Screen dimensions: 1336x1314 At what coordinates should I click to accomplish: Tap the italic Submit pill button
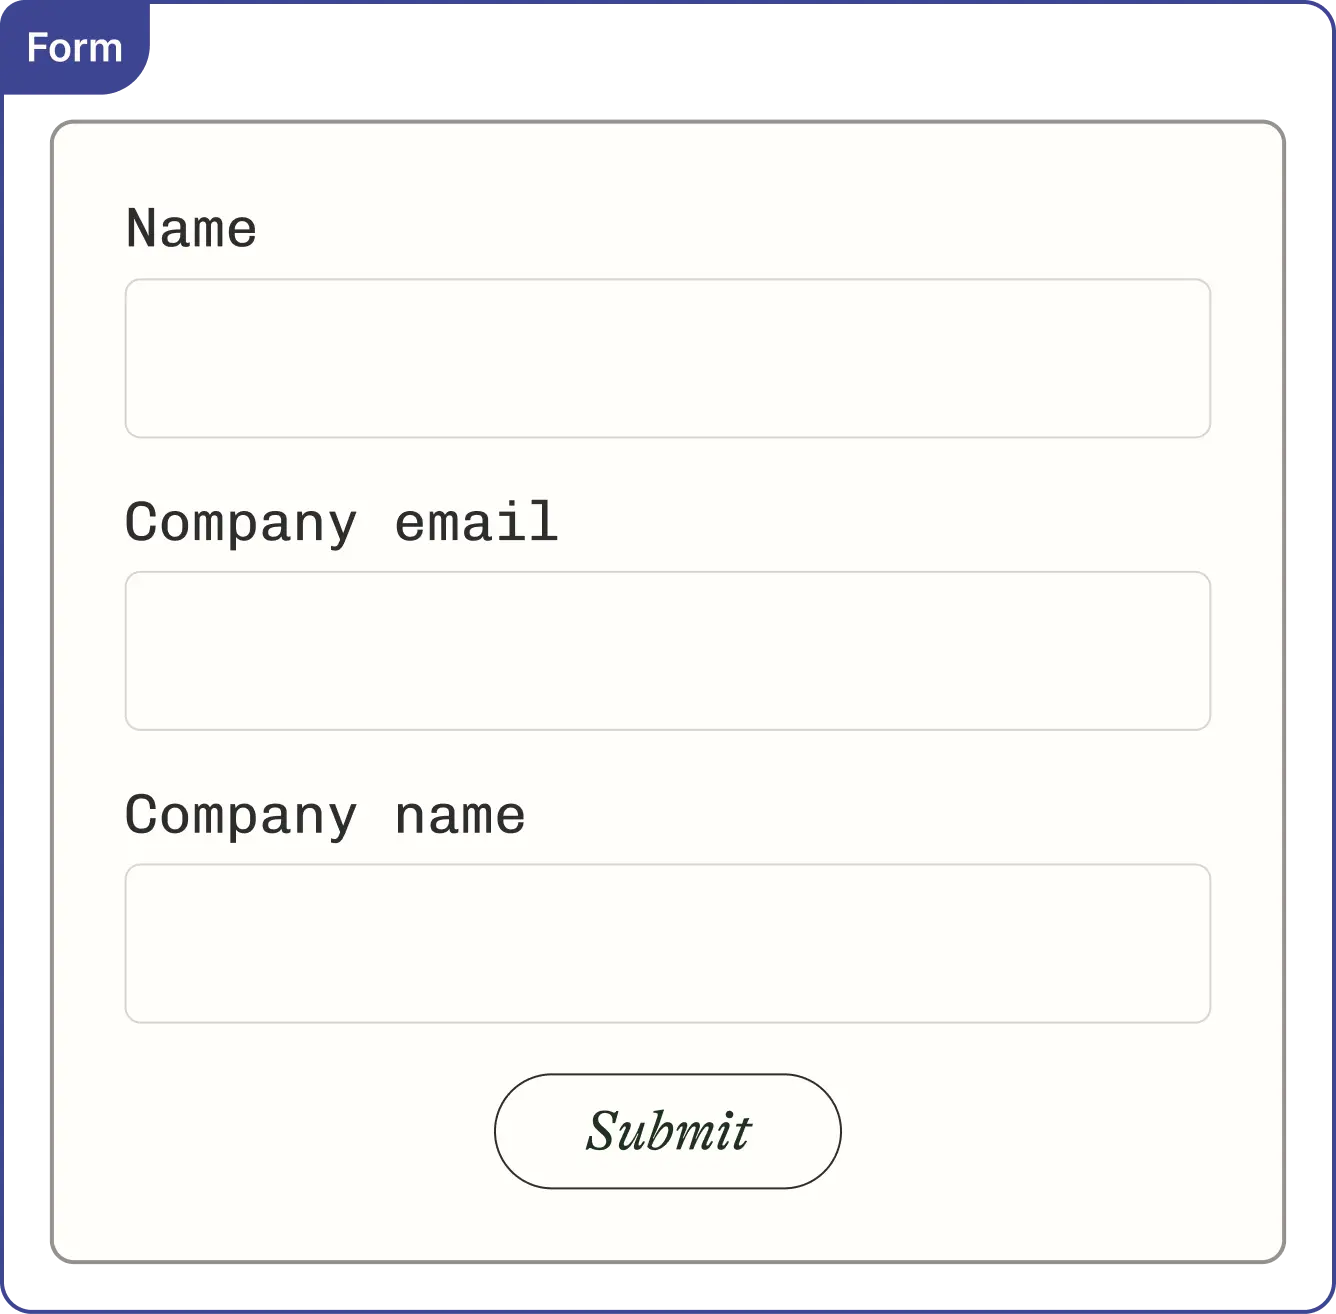click(x=668, y=1131)
